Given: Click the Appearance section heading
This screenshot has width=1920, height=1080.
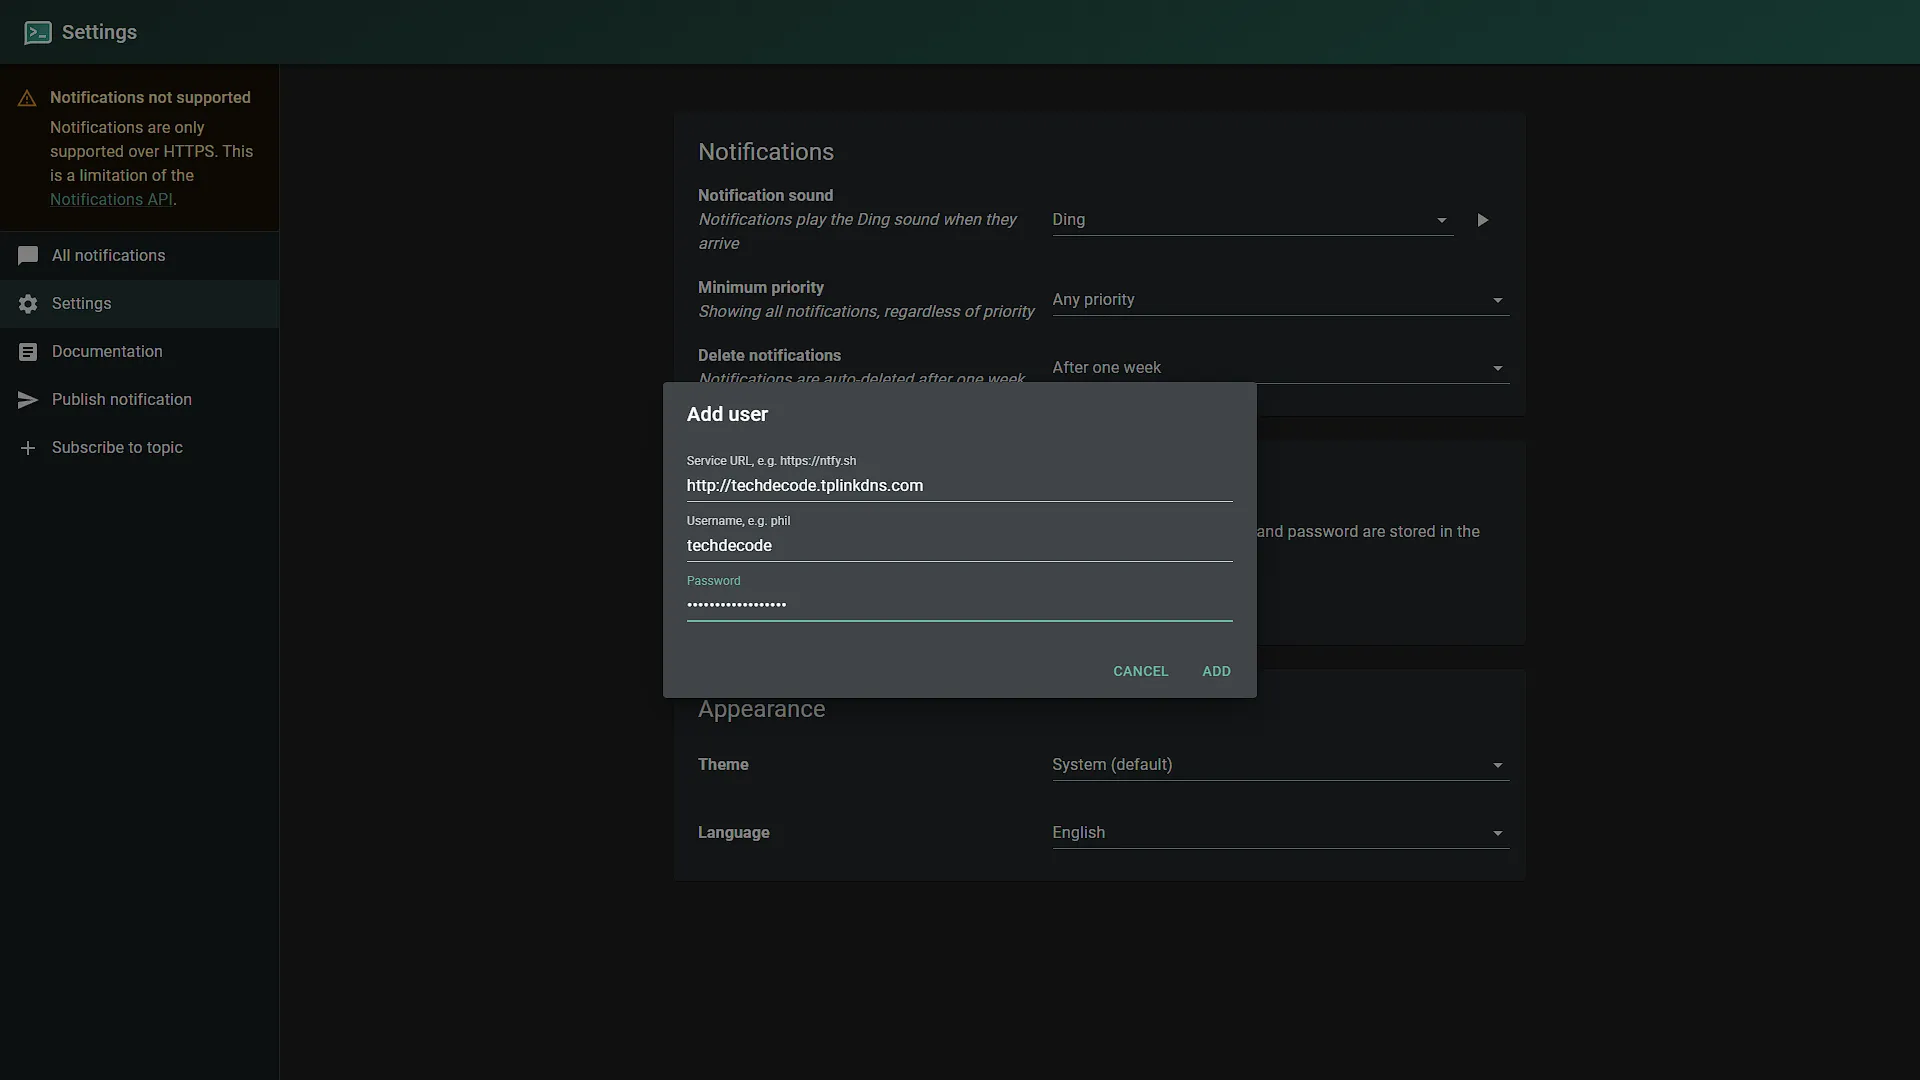Looking at the screenshot, I should point(761,709).
